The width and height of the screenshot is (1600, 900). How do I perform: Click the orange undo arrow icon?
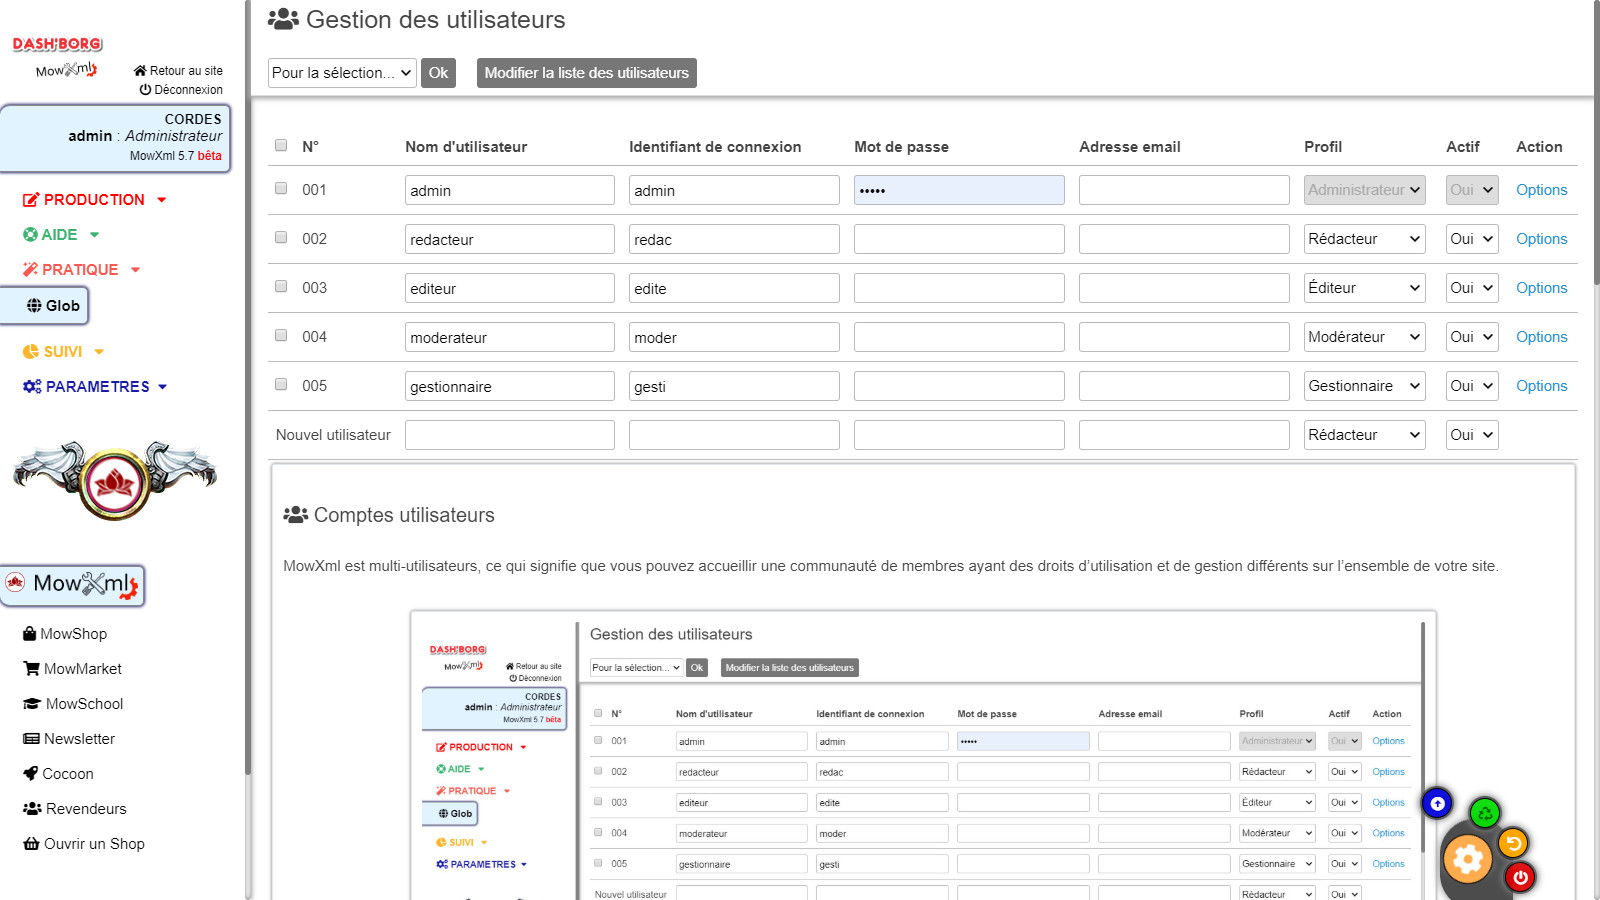(1513, 844)
